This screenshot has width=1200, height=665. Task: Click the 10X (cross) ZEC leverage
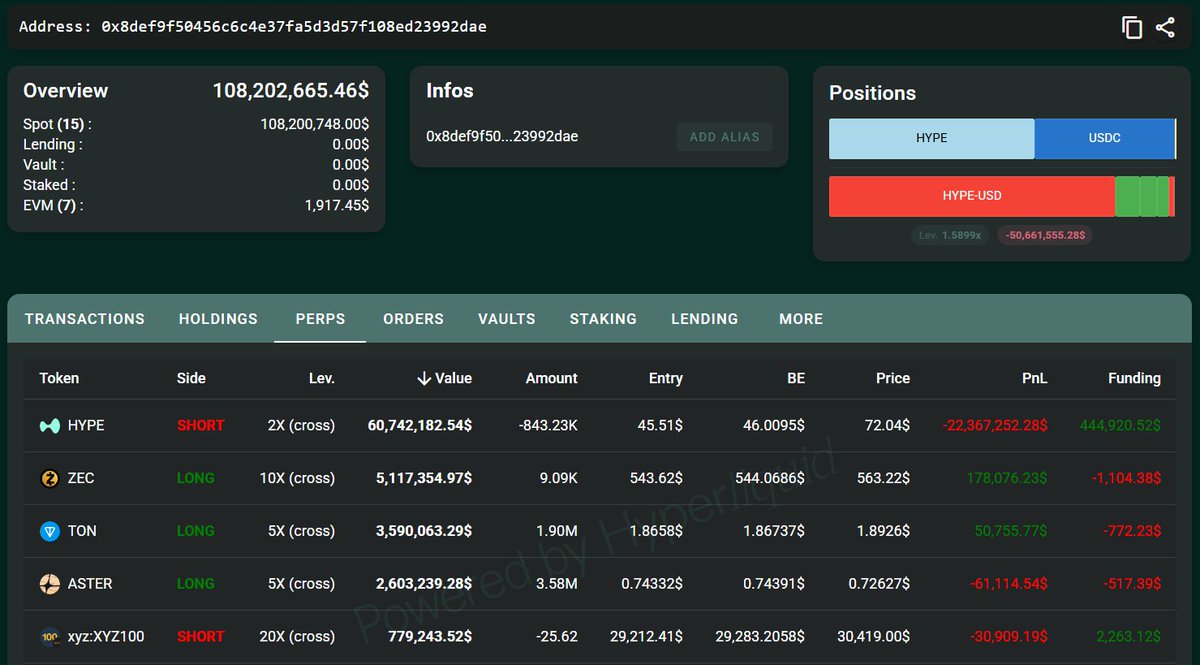click(x=297, y=479)
